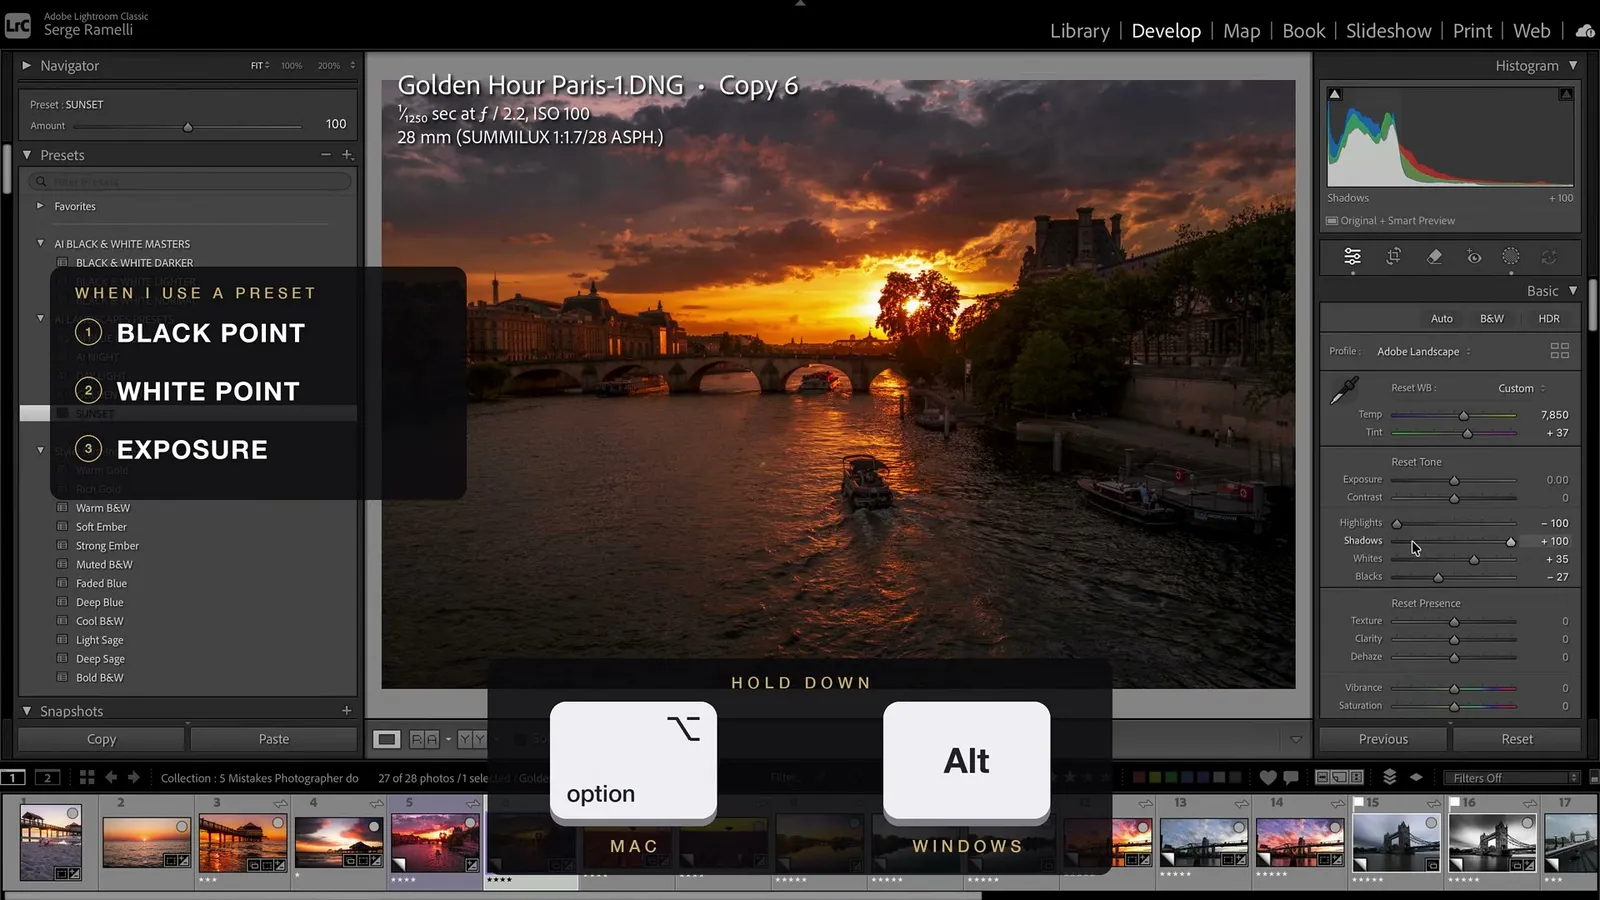Click the stacked layers filter icon
Screen dimensions: 1600x900
click(1389, 777)
